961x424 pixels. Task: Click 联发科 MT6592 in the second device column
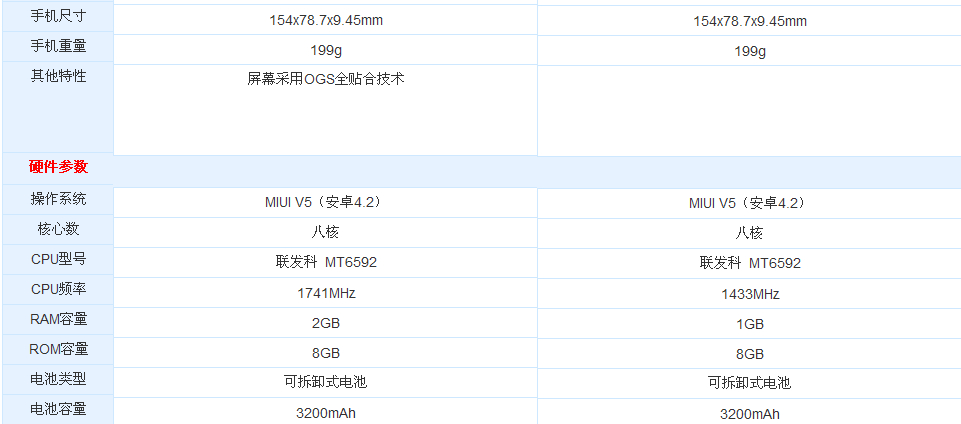pyautogui.click(x=749, y=263)
